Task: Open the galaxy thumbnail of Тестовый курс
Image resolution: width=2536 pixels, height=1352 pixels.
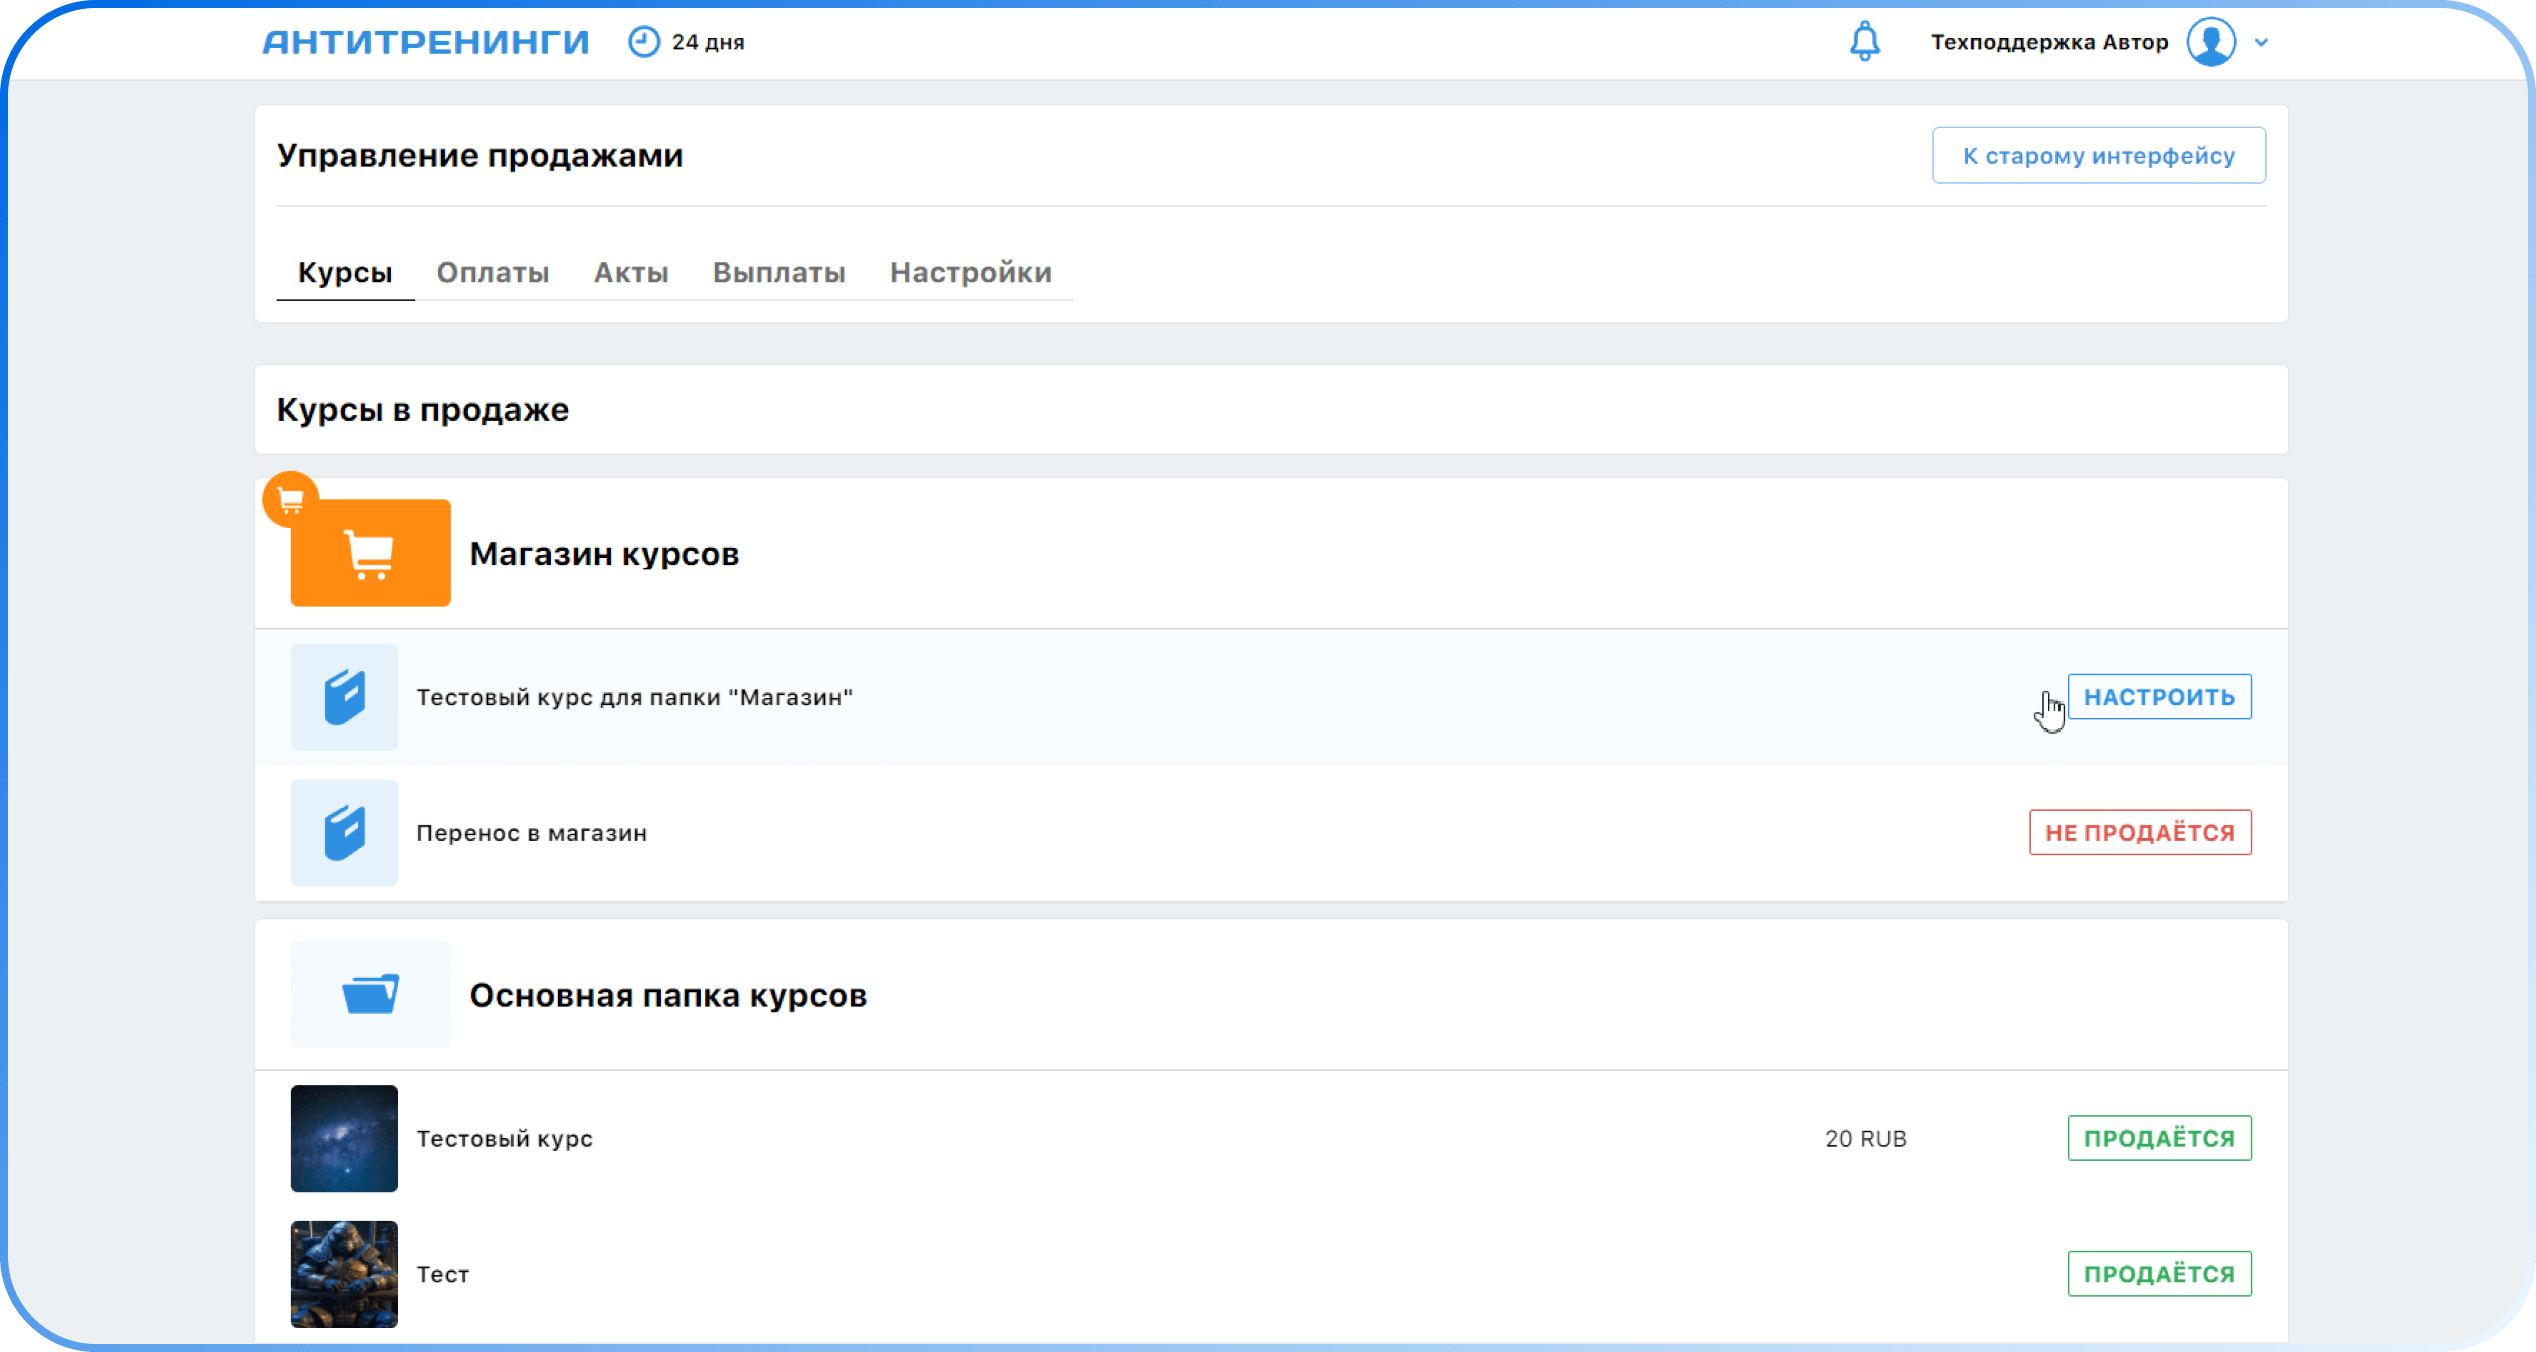Action: pos(344,1138)
